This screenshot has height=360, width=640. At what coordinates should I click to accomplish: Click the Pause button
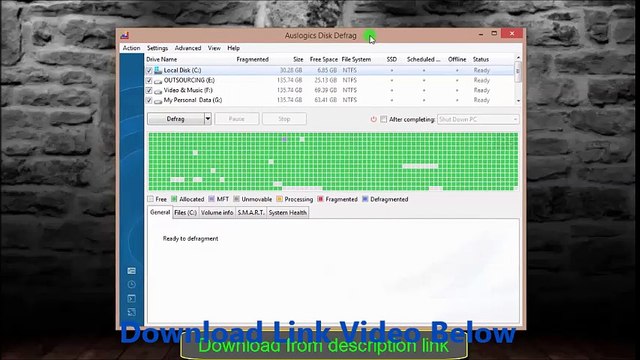(237, 119)
